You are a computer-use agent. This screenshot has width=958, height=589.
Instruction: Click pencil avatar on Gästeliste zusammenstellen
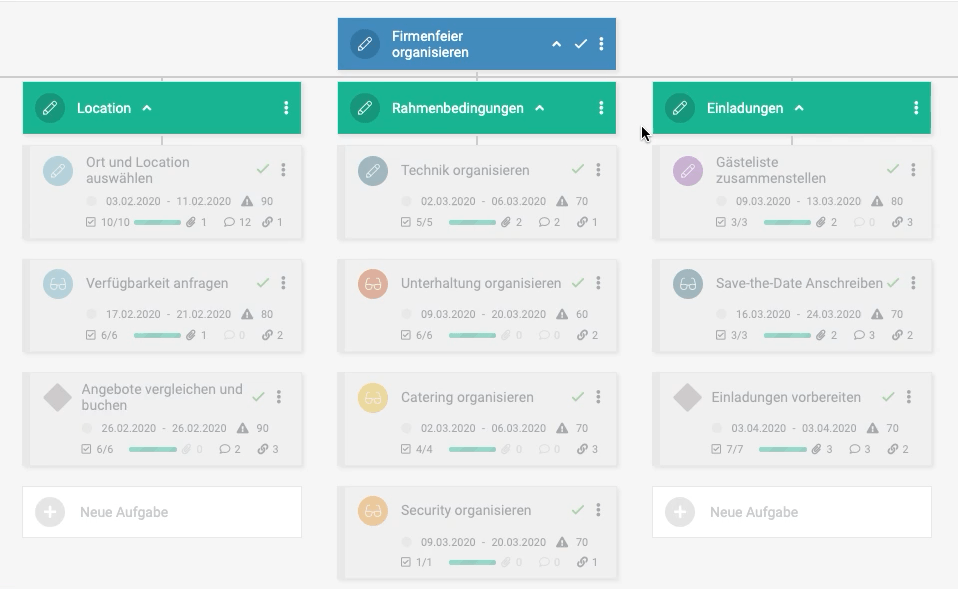(688, 170)
